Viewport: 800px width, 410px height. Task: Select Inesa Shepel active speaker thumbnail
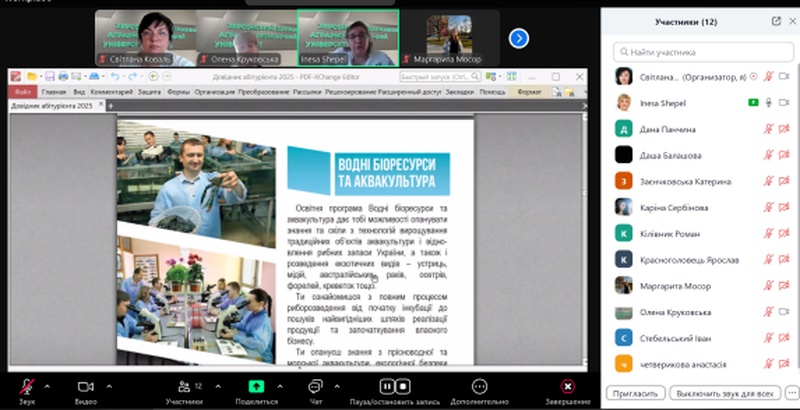click(348, 38)
